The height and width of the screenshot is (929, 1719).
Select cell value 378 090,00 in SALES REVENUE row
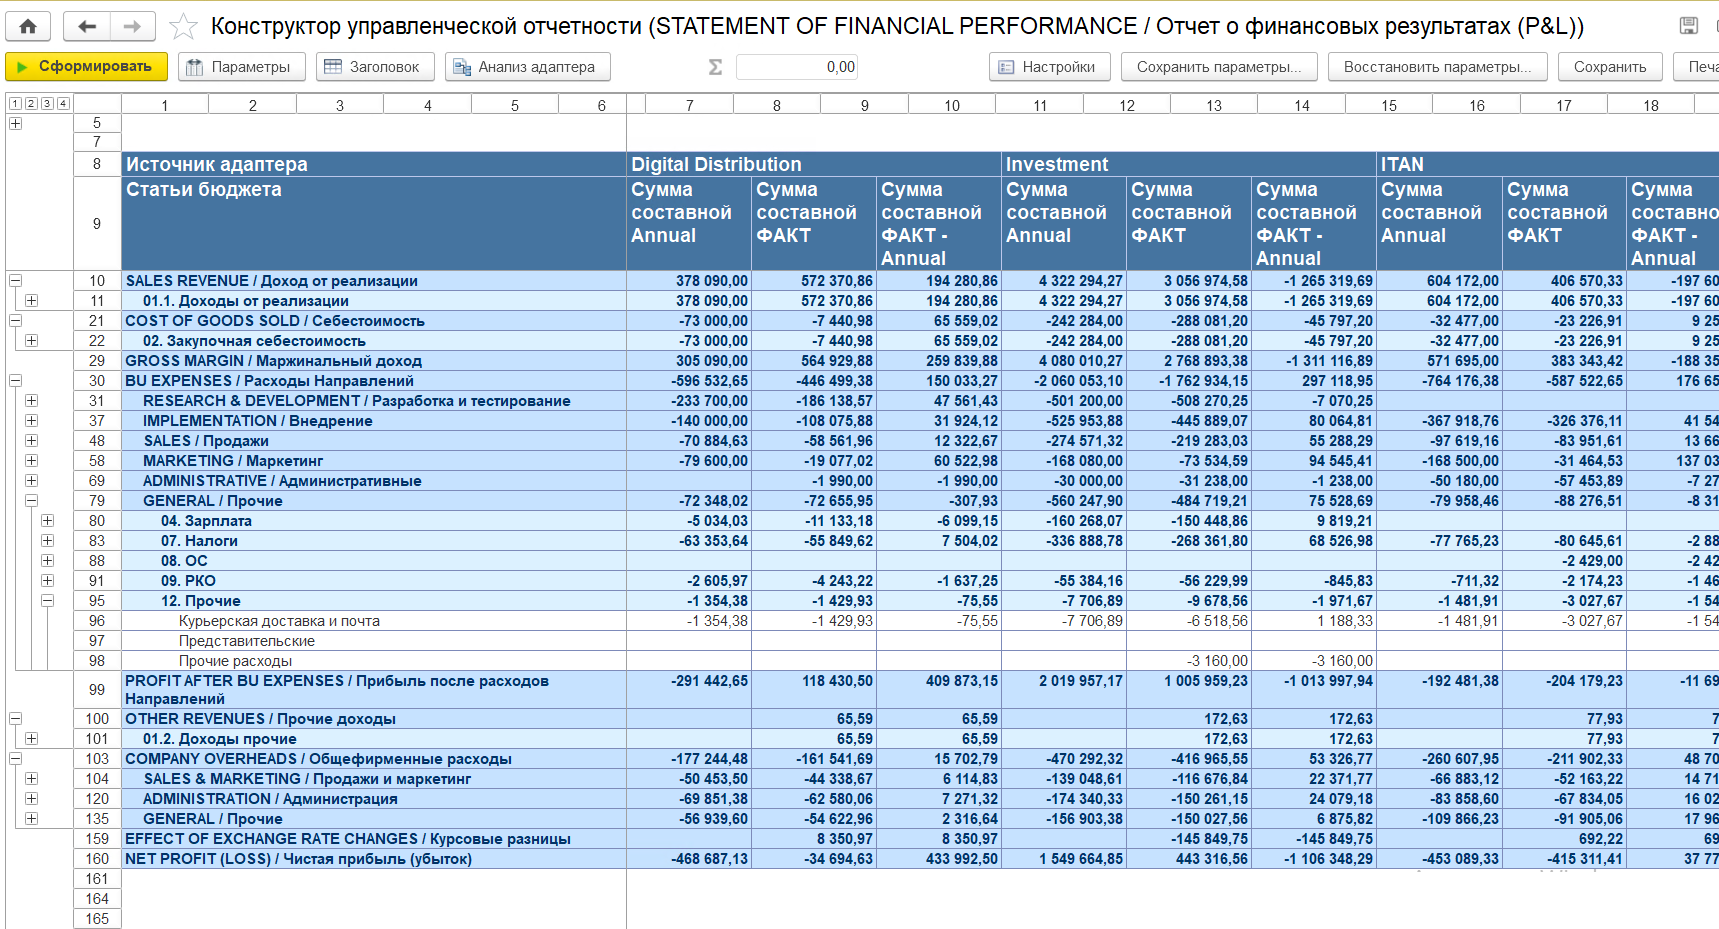(689, 281)
